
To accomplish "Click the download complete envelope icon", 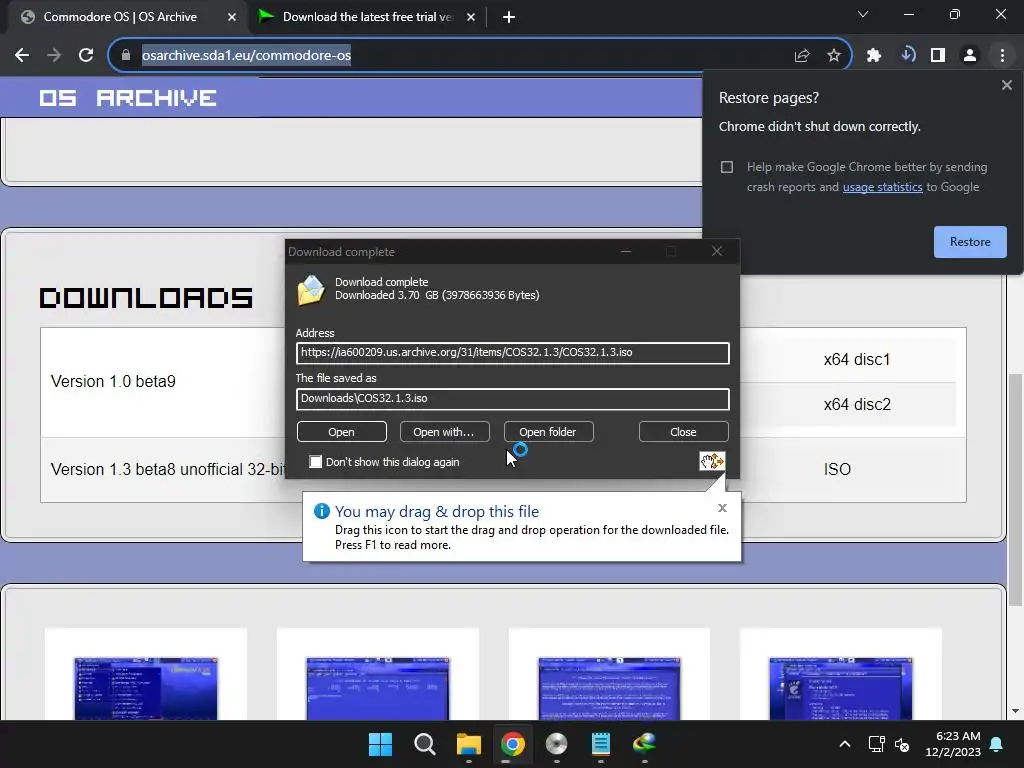I will coord(311,290).
